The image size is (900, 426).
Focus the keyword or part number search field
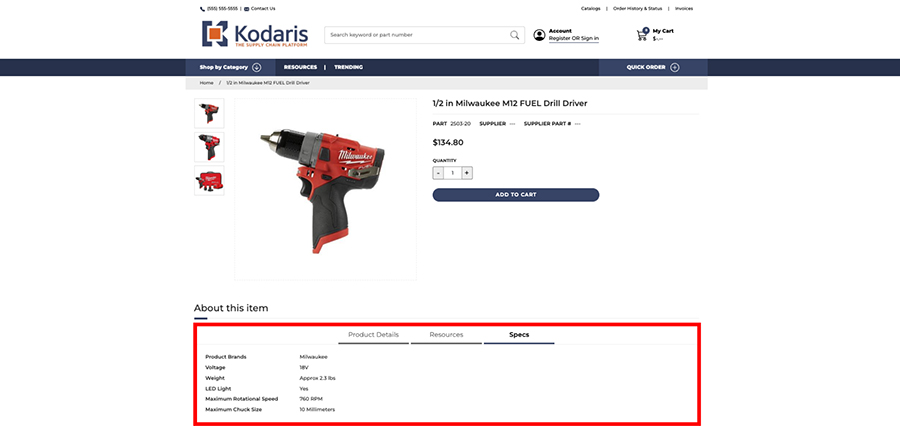[x=418, y=35]
